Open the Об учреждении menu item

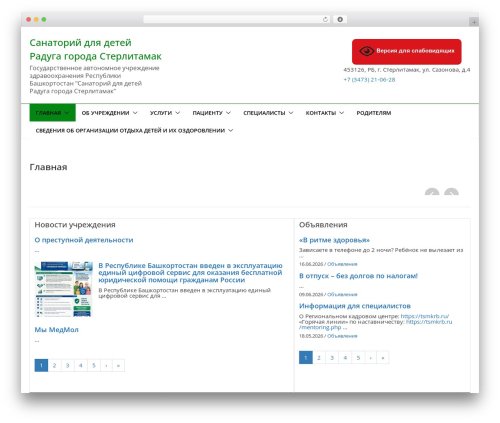pyautogui.click(x=109, y=113)
